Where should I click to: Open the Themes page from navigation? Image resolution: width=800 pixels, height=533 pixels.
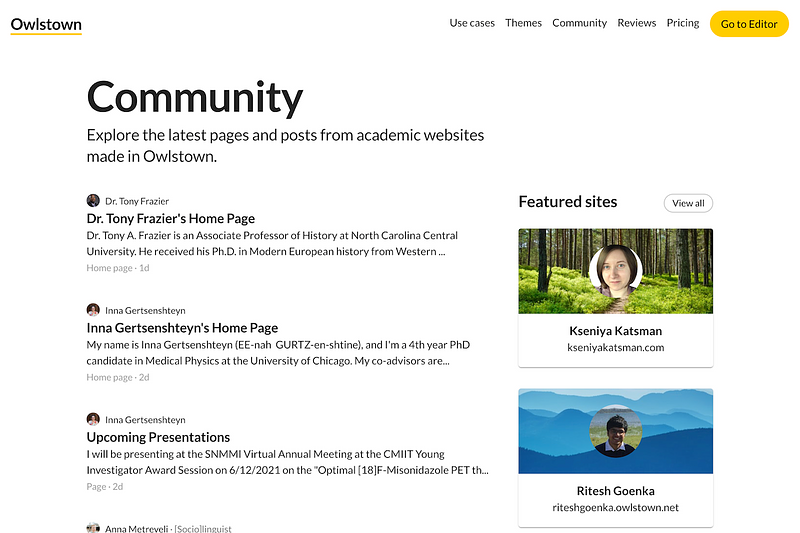point(523,23)
